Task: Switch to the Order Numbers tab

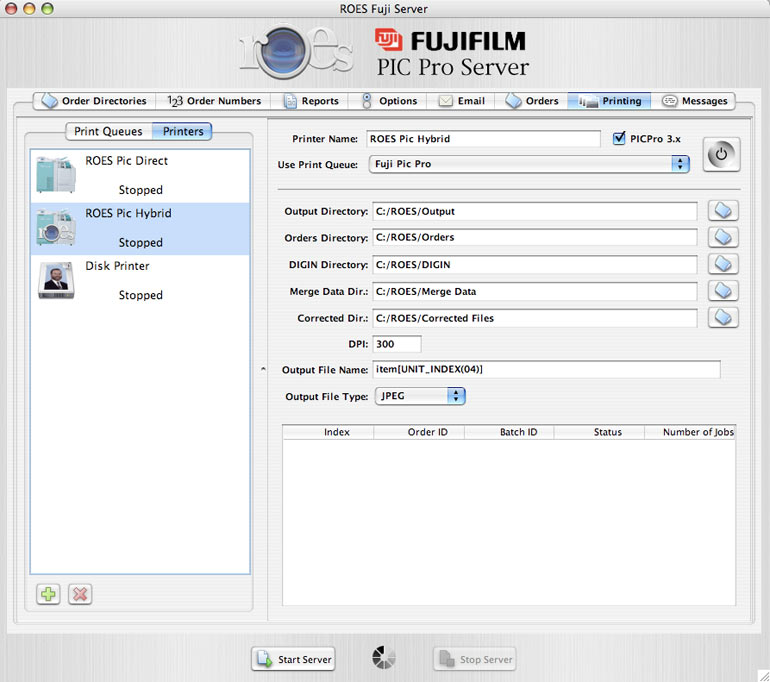Action: point(214,101)
